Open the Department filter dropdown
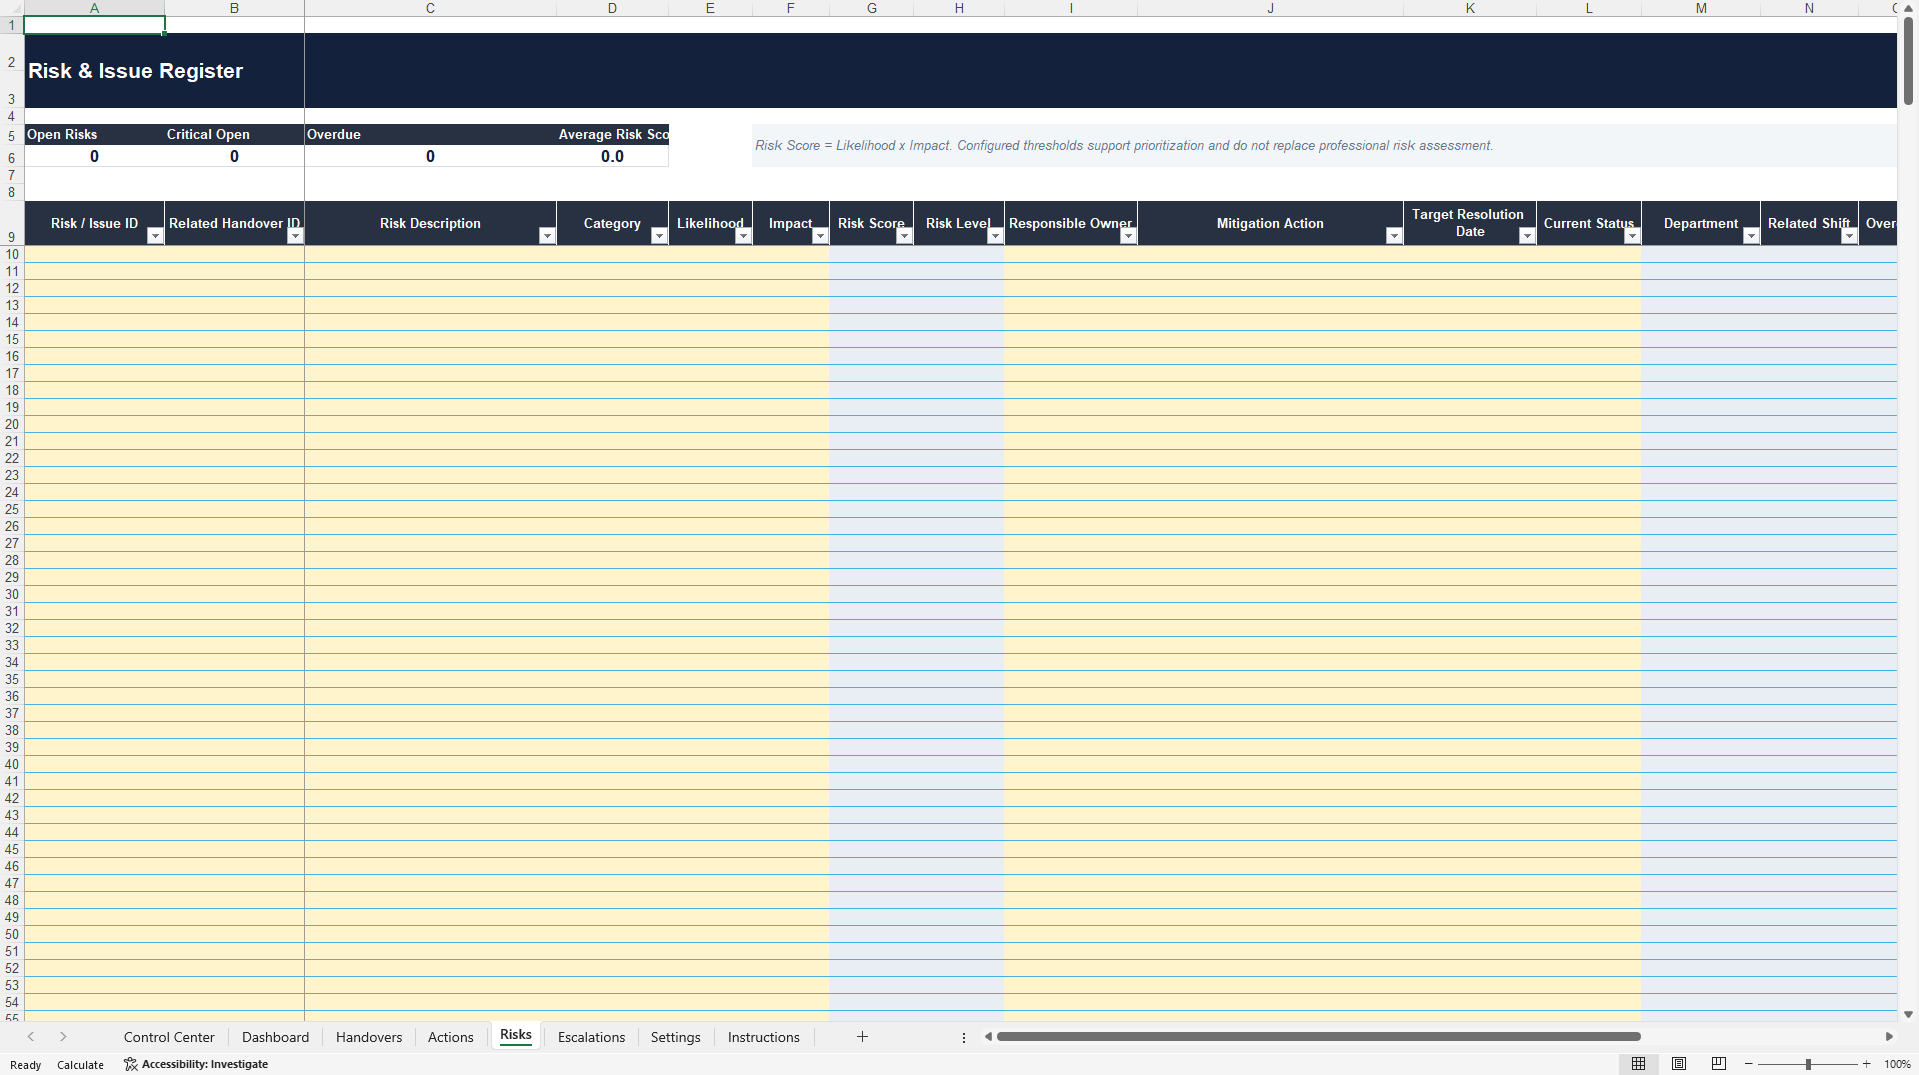The width and height of the screenshot is (1919, 1075). click(1751, 236)
